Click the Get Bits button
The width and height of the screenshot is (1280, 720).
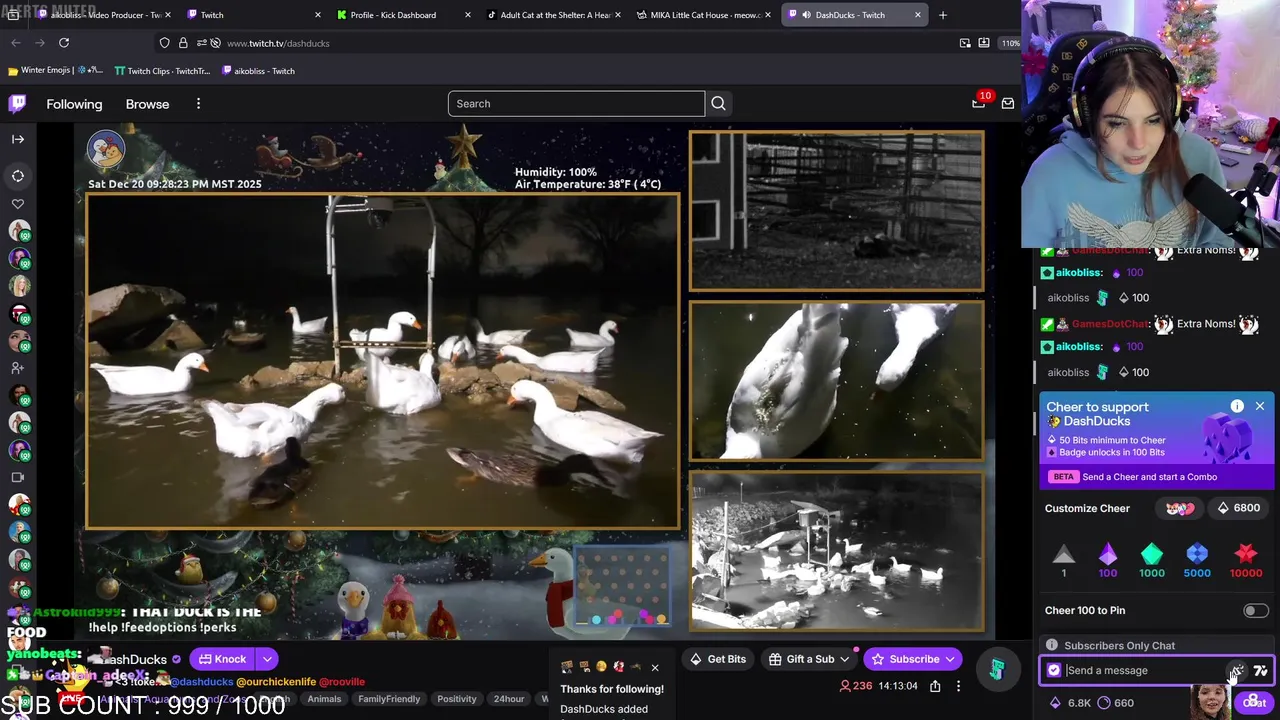point(718,659)
